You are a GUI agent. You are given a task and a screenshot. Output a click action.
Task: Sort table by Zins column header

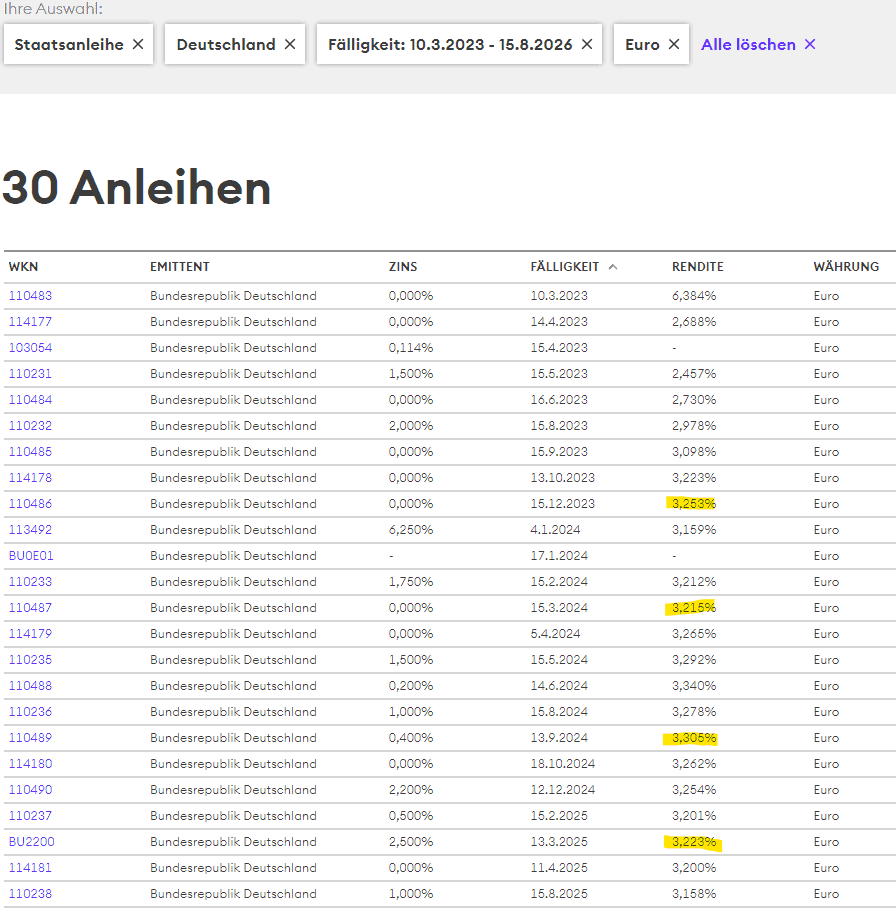click(403, 267)
